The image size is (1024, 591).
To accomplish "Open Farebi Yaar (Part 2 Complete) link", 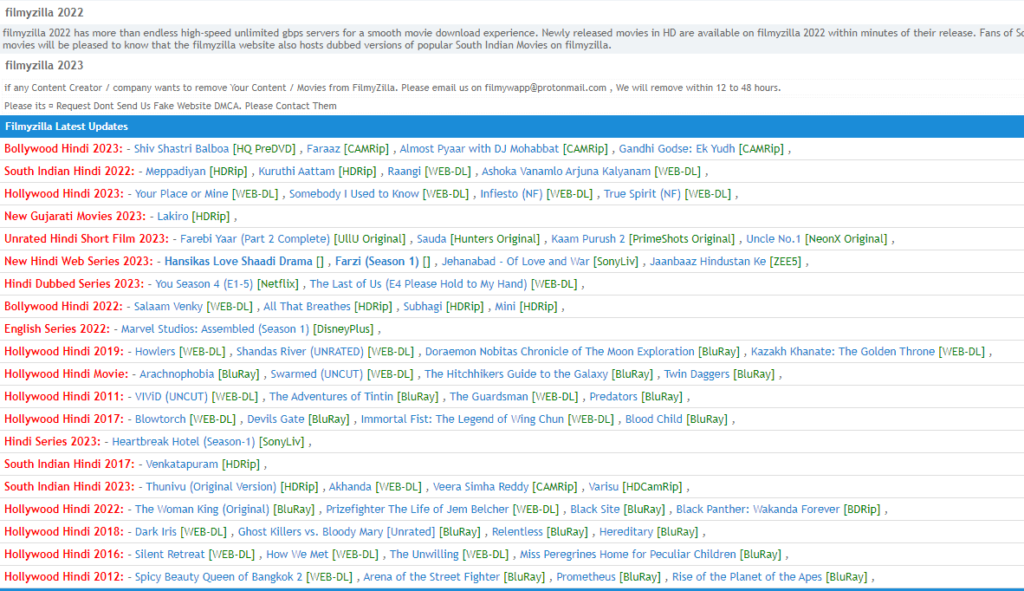I will [x=255, y=239].
